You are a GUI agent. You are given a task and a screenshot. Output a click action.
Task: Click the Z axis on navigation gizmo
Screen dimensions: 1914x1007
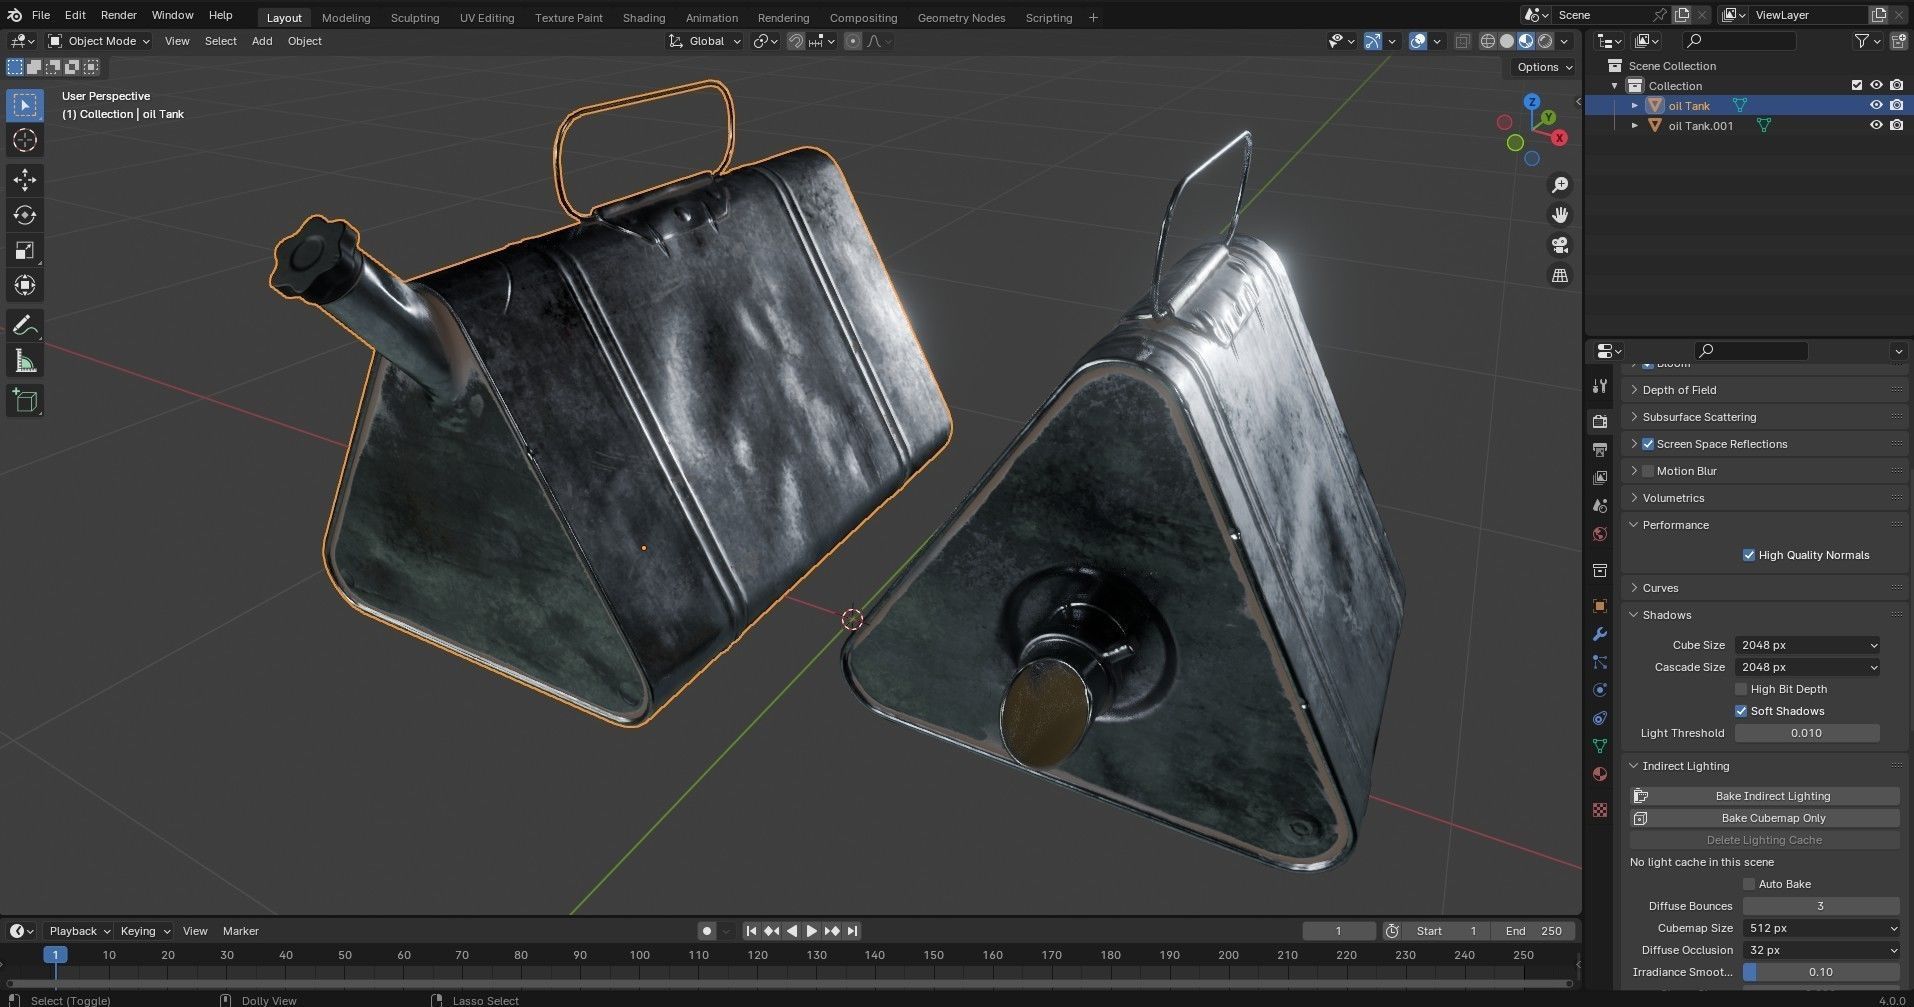coord(1532,101)
